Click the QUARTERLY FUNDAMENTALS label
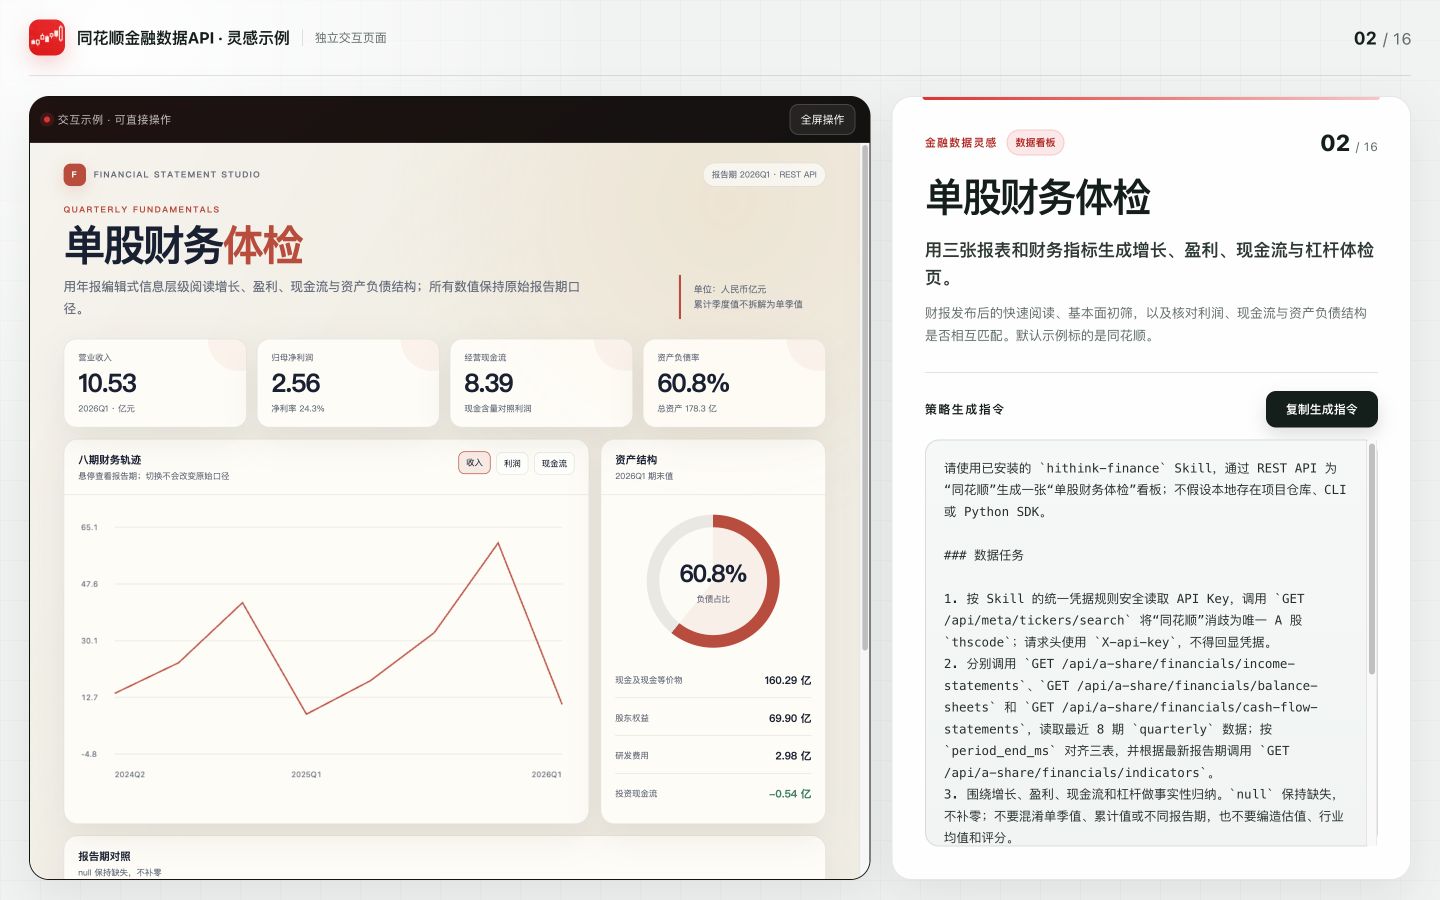Screen dimensions: 1440x900 click(142, 210)
